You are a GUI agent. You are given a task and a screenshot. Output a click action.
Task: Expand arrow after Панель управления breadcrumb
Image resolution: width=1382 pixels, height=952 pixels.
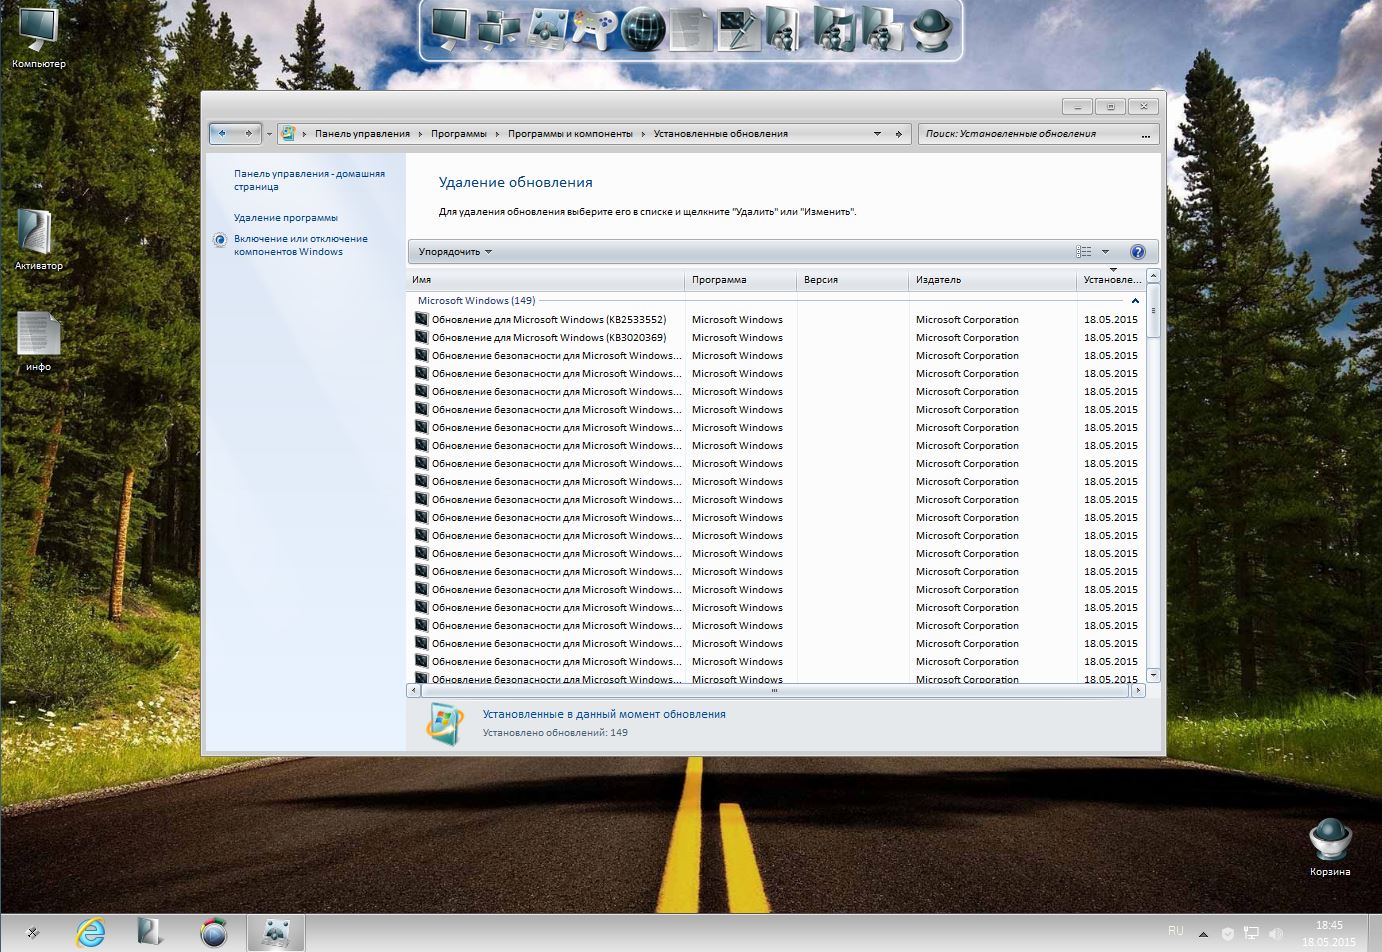click(420, 134)
